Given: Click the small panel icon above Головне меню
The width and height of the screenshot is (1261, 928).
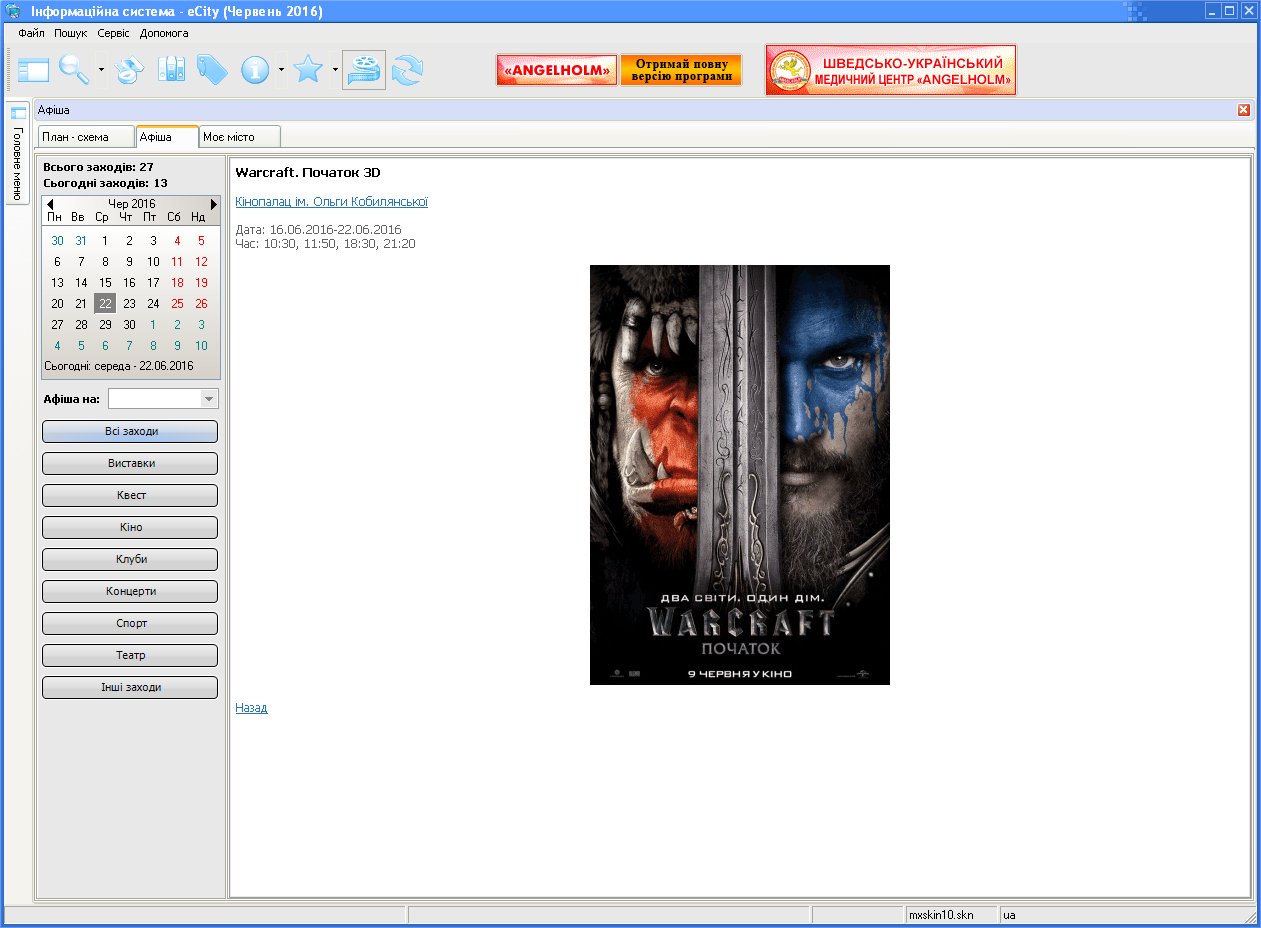Looking at the screenshot, I should click(x=19, y=113).
